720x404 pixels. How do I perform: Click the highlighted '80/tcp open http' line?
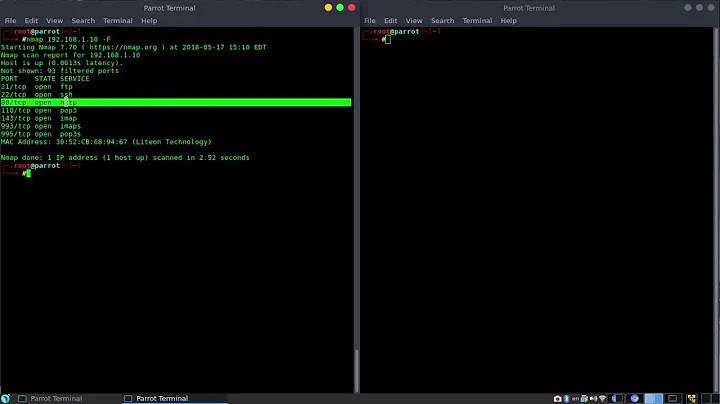click(176, 102)
